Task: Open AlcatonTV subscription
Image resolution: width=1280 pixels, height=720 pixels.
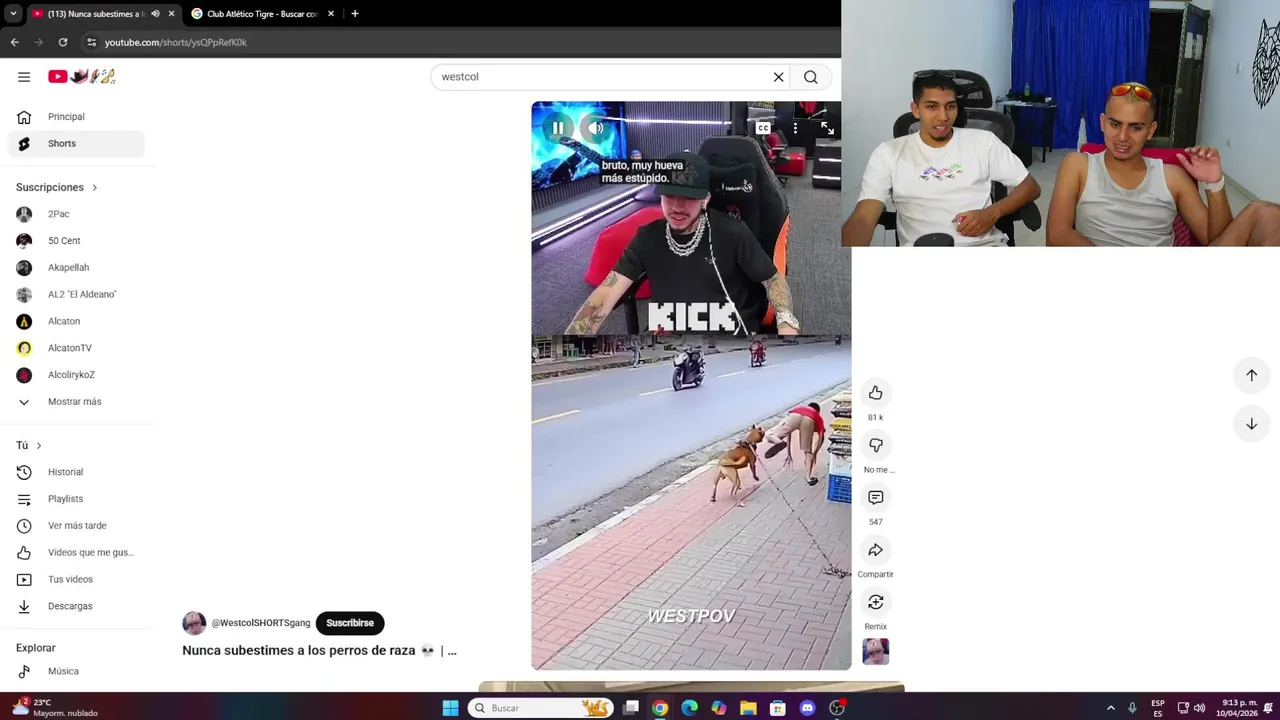Action: click(x=76, y=348)
